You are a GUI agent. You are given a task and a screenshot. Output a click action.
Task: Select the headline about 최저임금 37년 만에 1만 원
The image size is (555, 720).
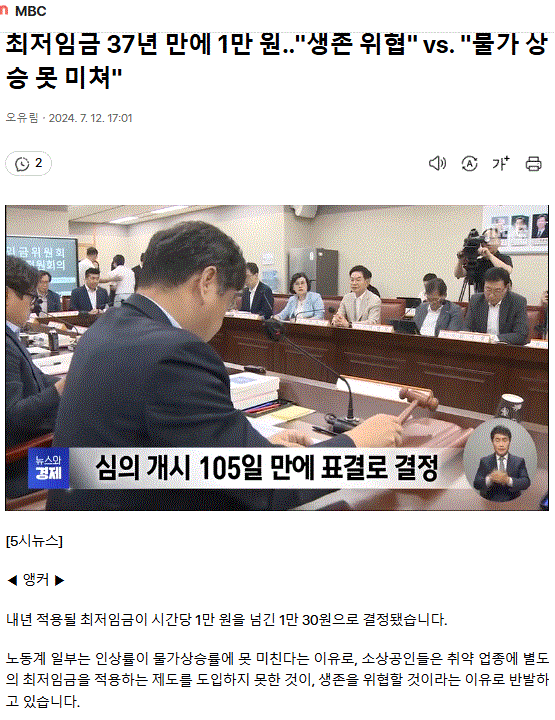pos(277,61)
